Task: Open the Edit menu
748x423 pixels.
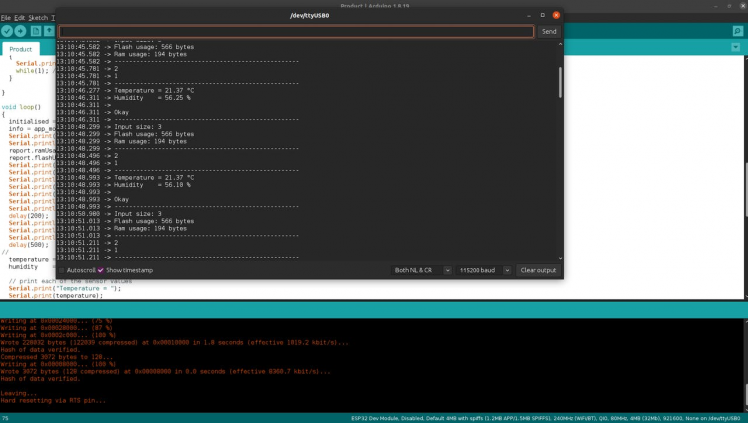Action: [x=19, y=18]
